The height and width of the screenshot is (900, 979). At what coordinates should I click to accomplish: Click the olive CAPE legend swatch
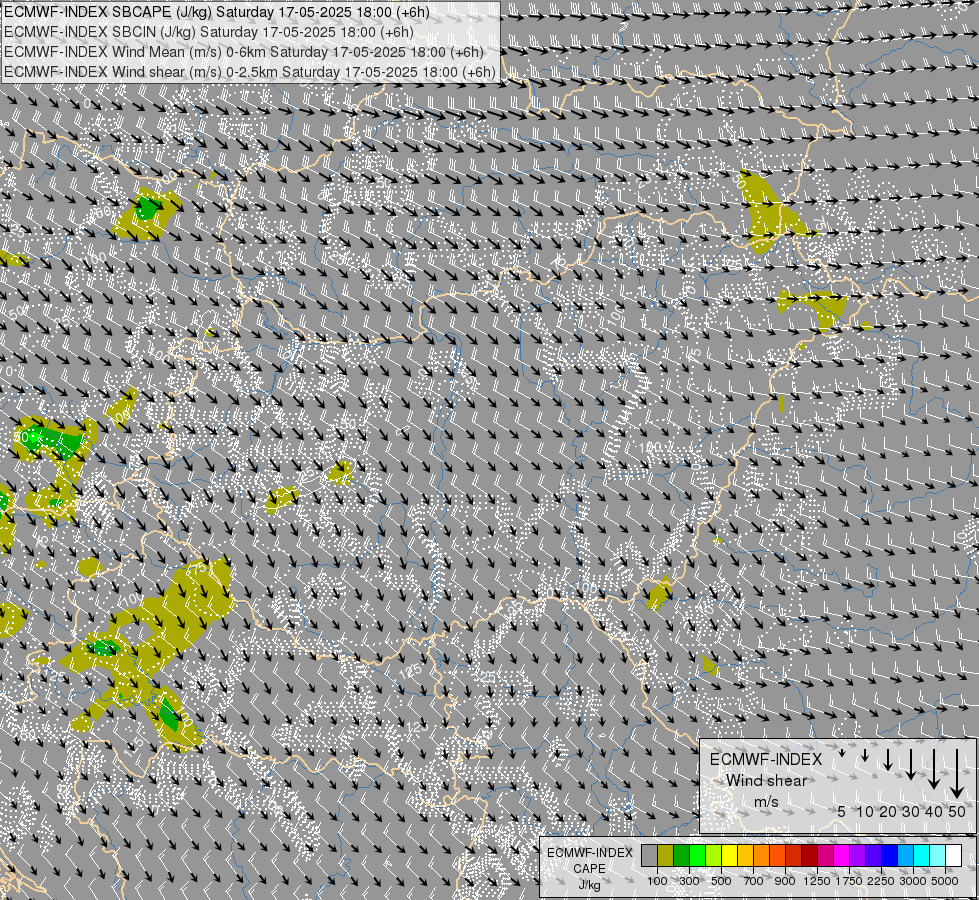(x=666, y=855)
